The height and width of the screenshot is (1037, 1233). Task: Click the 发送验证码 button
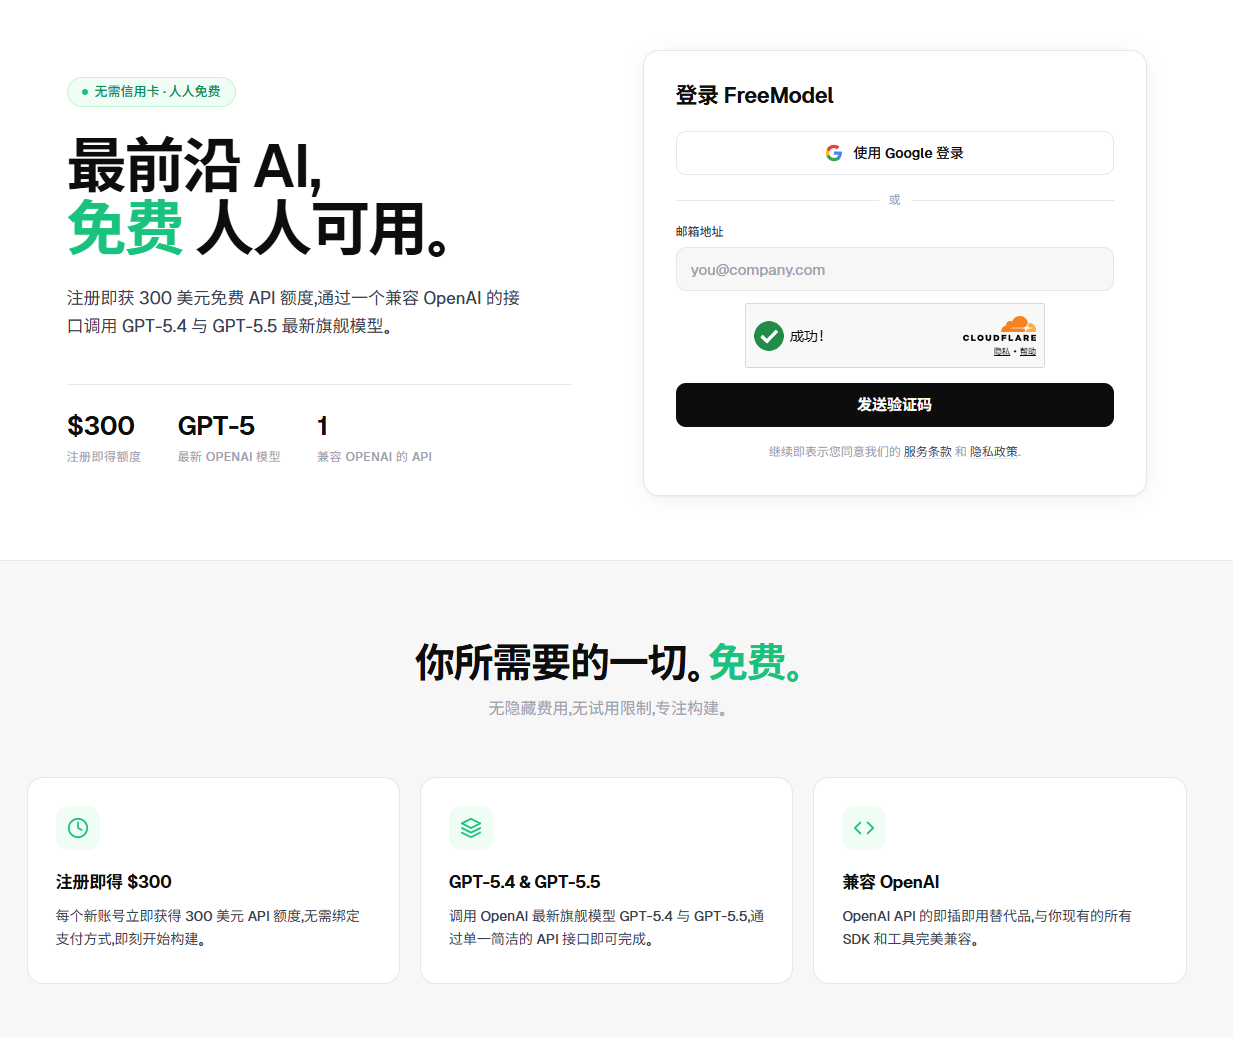point(895,405)
